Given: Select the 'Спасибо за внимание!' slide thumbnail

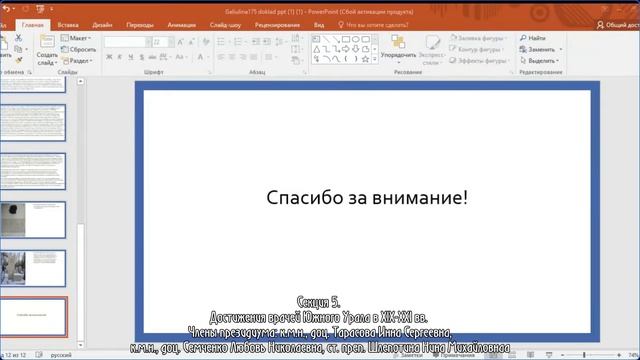Looking at the screenshot, I should [33, 317].
